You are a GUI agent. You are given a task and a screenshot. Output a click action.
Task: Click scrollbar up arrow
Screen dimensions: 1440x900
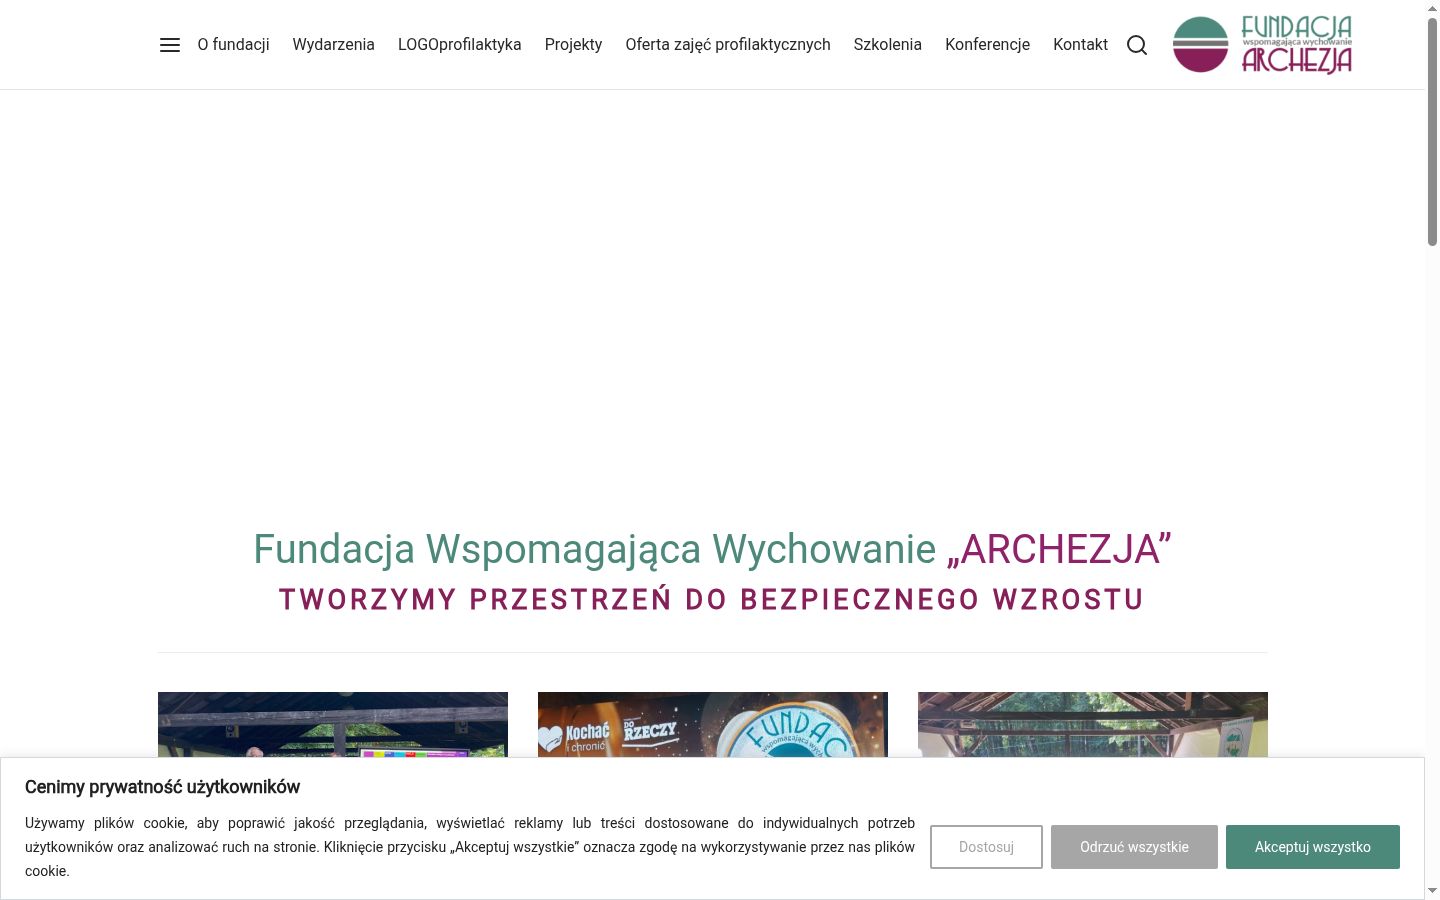coord(1432,7)
